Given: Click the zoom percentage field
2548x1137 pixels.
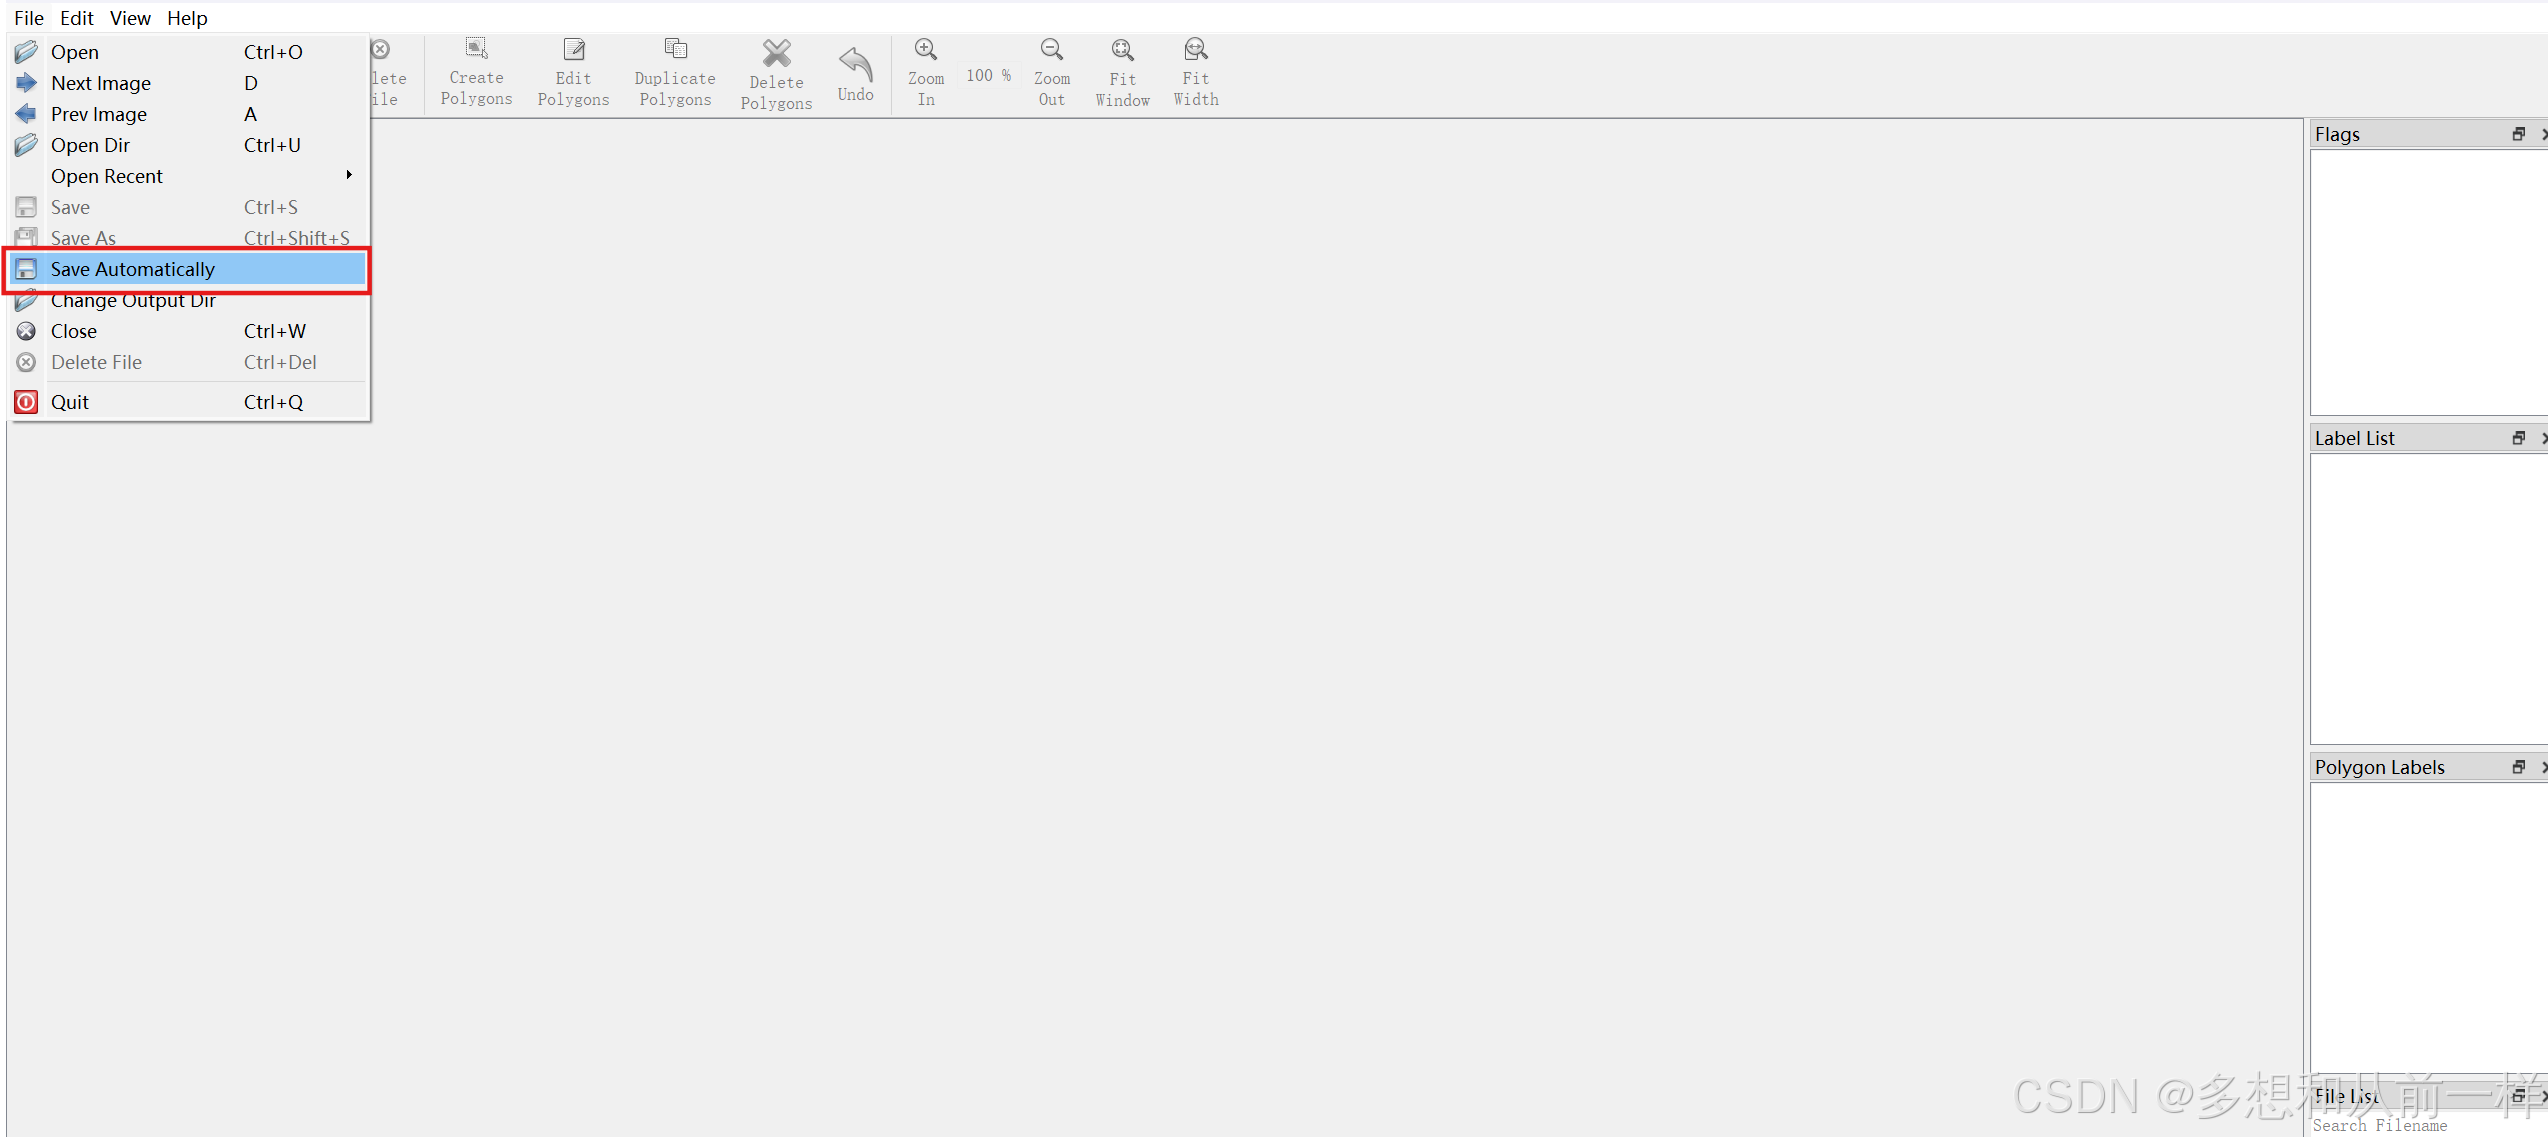Looking at the screenshot, I should coord(987,75).
